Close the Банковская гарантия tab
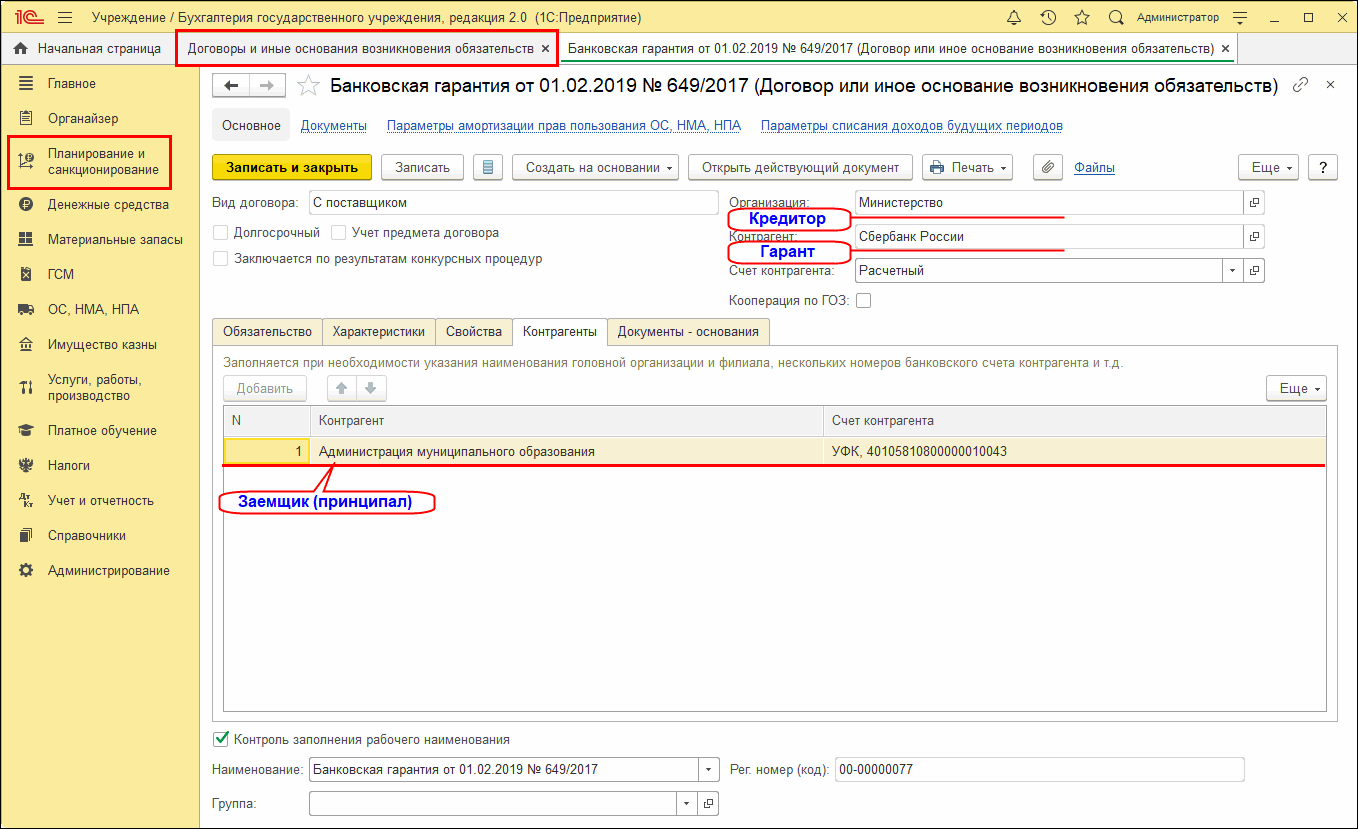Screen dimensions: 1358x829 tap(1226, 48)
